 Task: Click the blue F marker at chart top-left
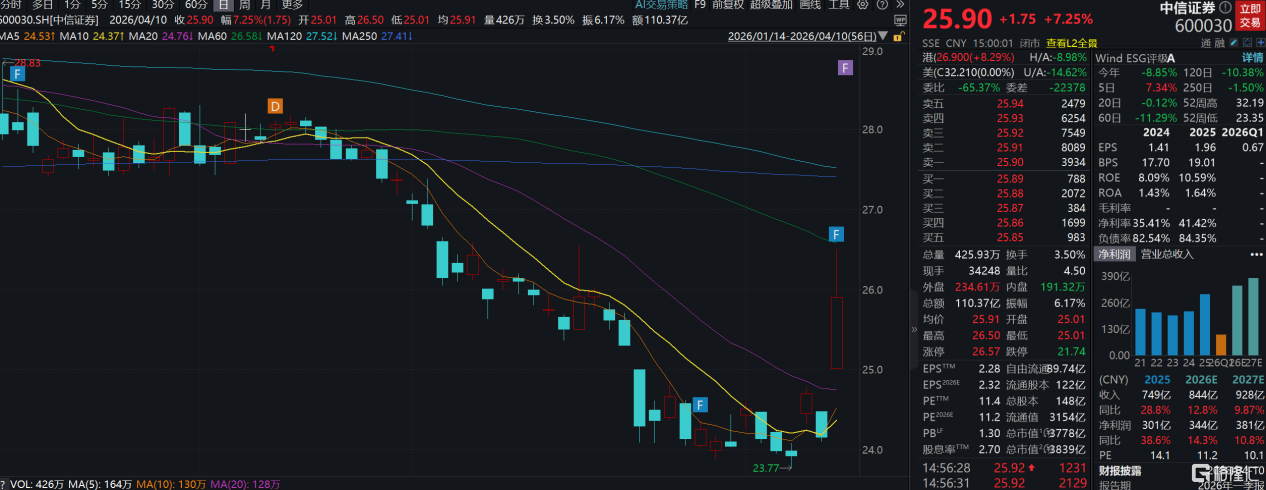(16, 73)
